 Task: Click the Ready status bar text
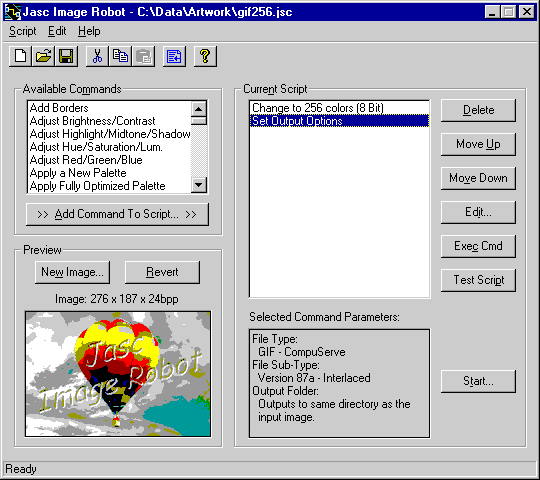tap(21, 469)
